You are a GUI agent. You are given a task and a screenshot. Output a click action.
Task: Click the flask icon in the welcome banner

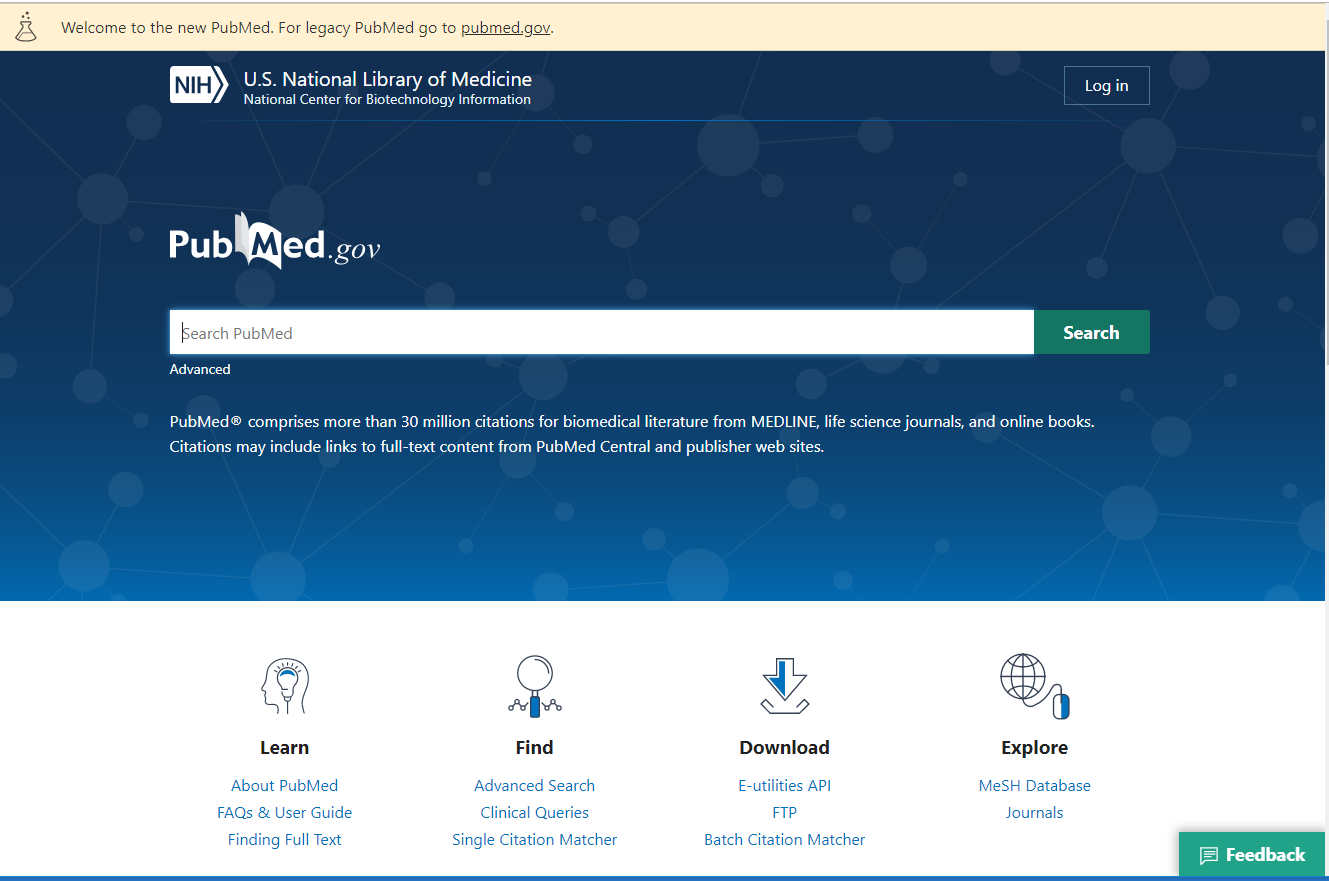coord(25,27)
